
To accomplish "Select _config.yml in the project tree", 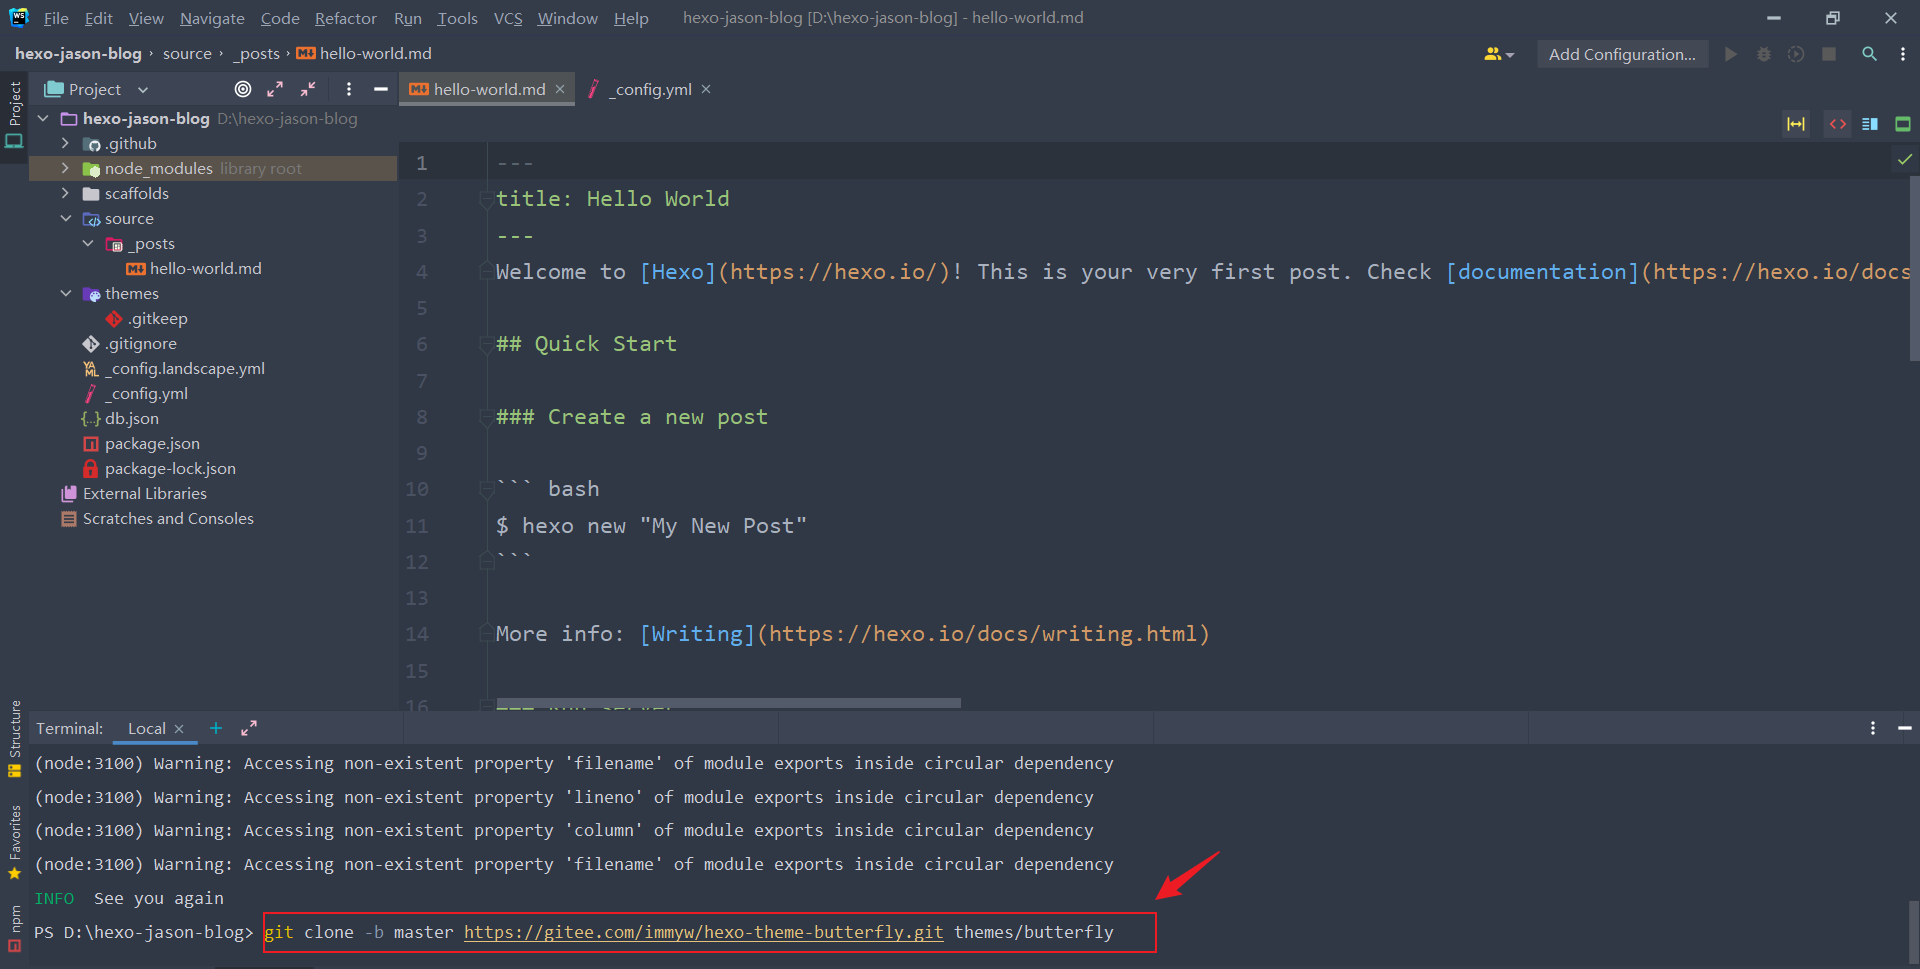I will tap(136, 394).
